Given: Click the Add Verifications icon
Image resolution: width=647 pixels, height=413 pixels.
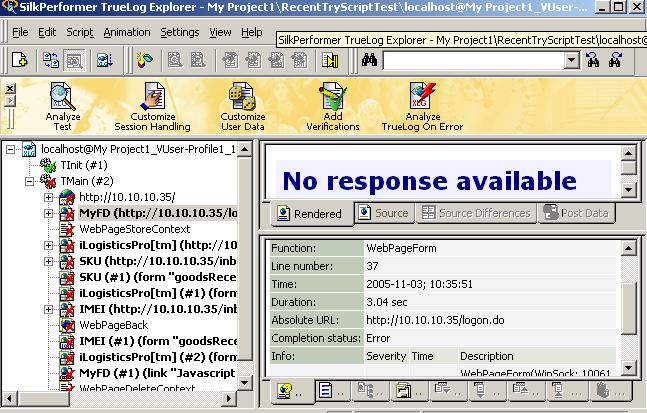Looking at the screenshot, I should point(333,106).
